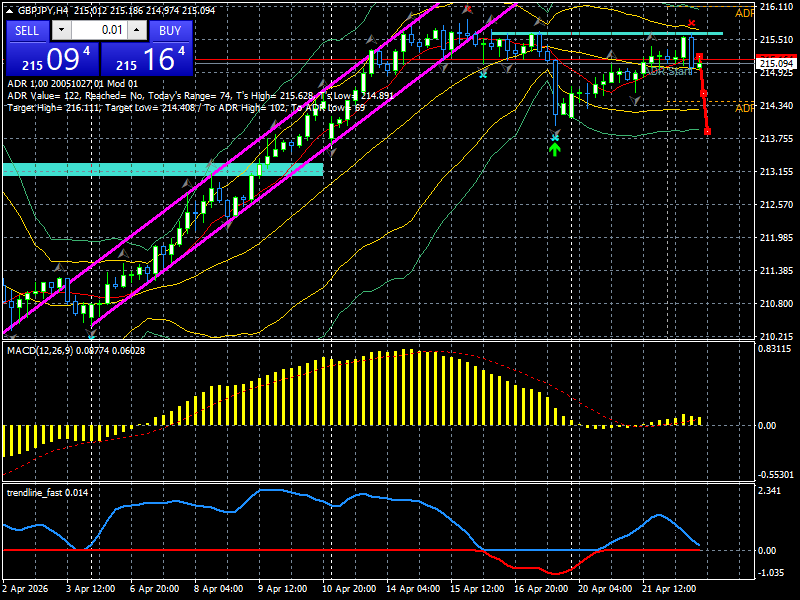Click the 211.985 price scale label
The image size is (800, 600).
[777, 237]
